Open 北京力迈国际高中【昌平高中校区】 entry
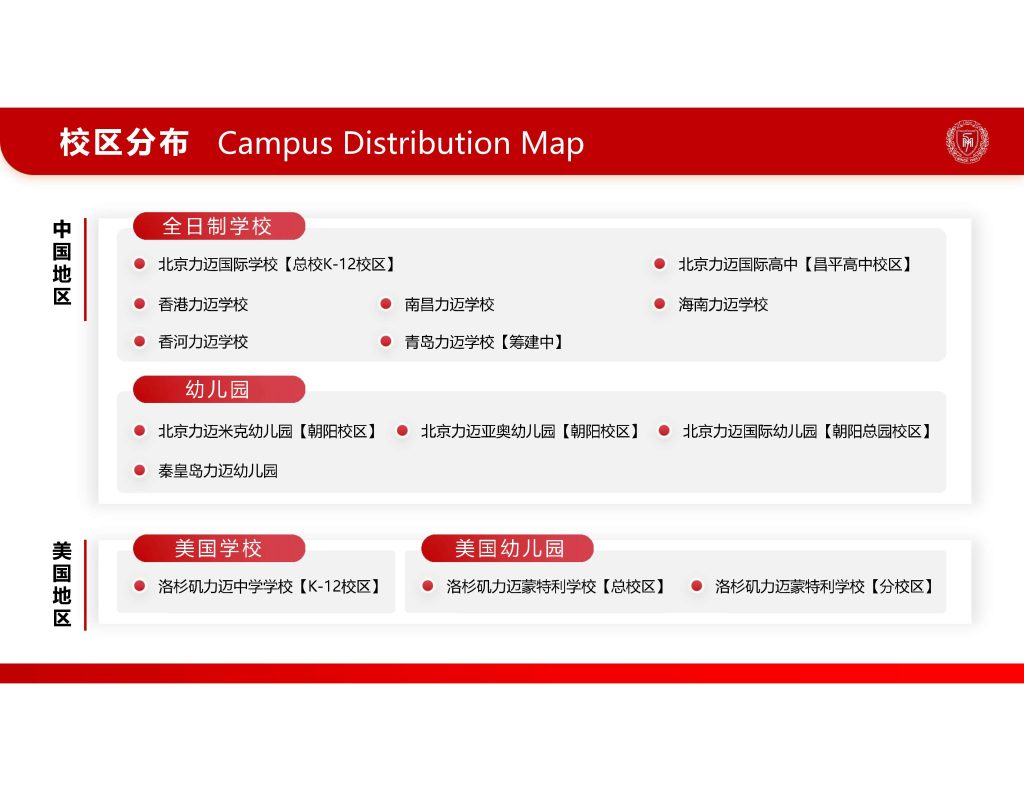The height and width of the screenshot is (791, 1024). pyautogui.click(x=796, y=265)
